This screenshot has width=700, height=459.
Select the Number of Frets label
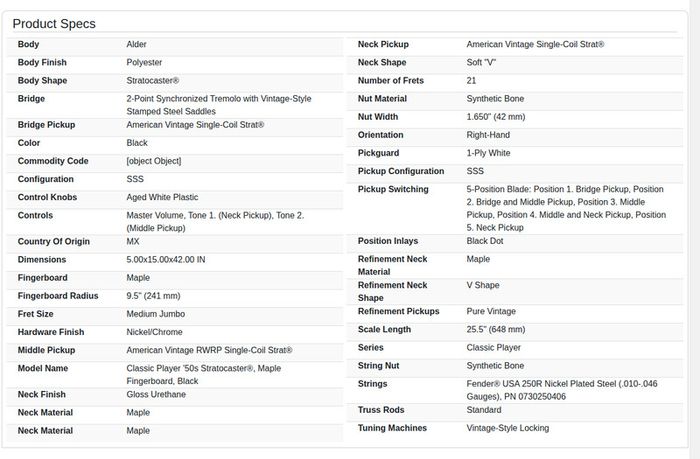(391, 81)
